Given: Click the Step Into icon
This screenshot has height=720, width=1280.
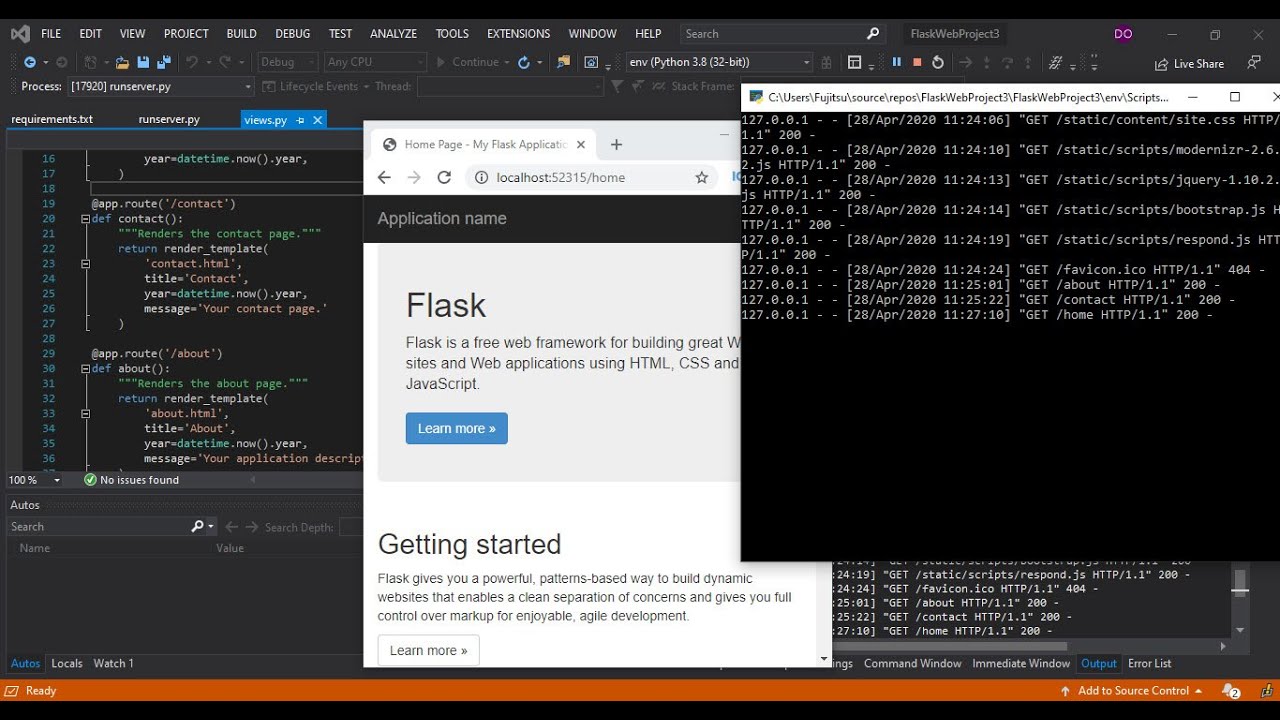Looking at the screenshot, I should (987, 62).
